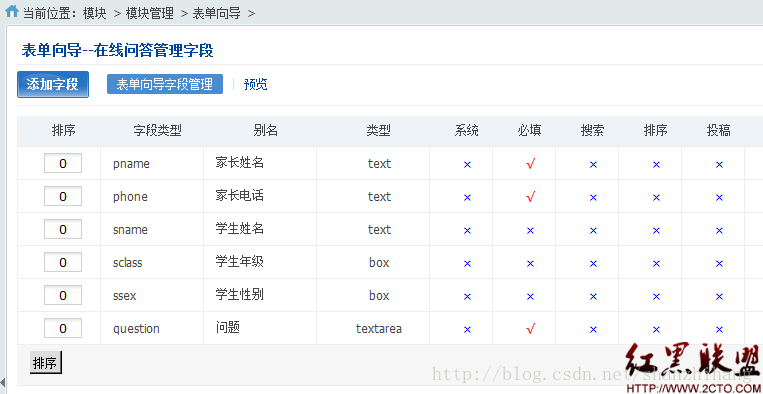Toggle the 必填 cross for sname
Image resolution: width=763 pixels, height=394 pixels.
[530, 231]
